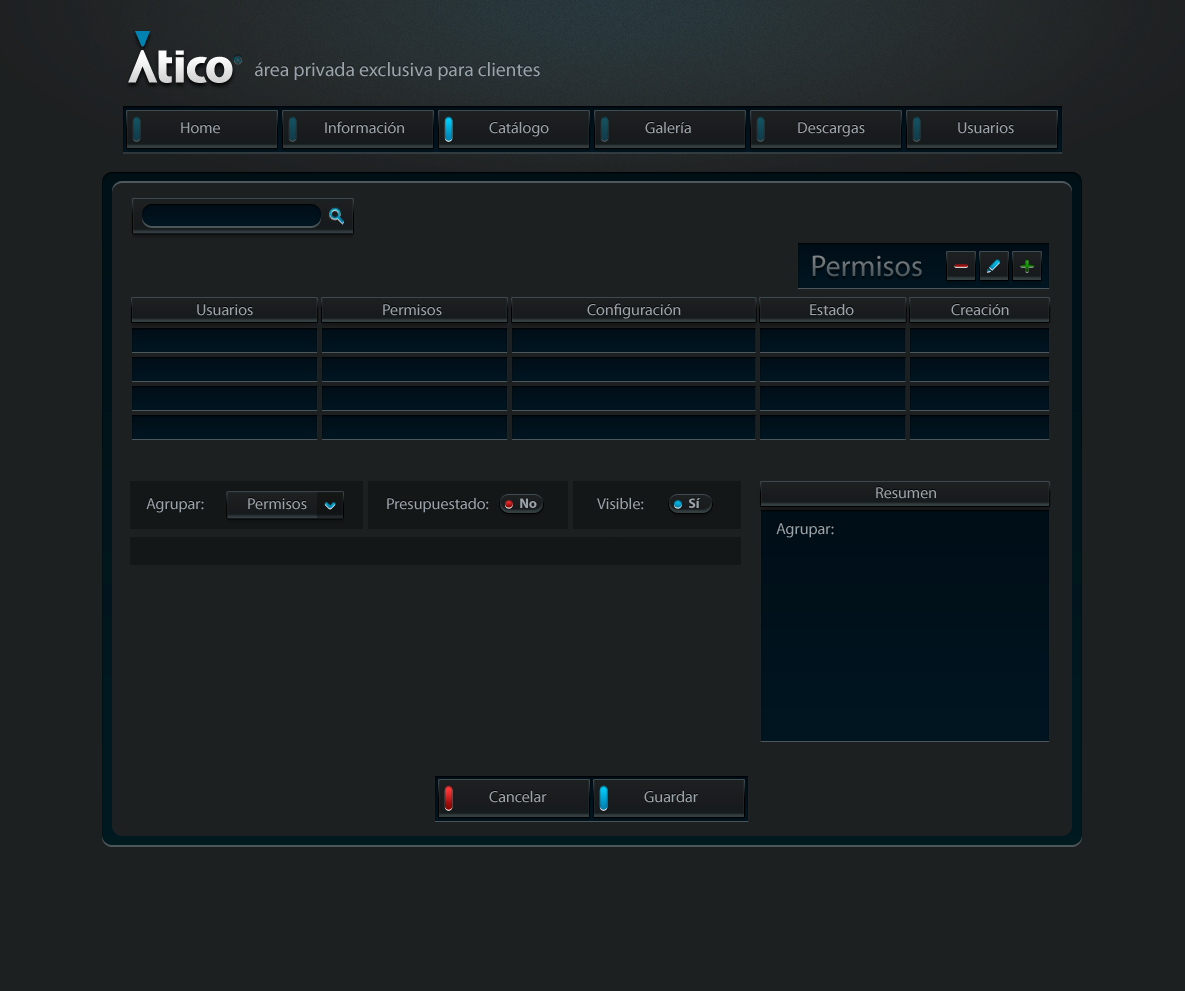Open the Catálogo menu item
Viewport: 1185px width, 991px height.
514,129
